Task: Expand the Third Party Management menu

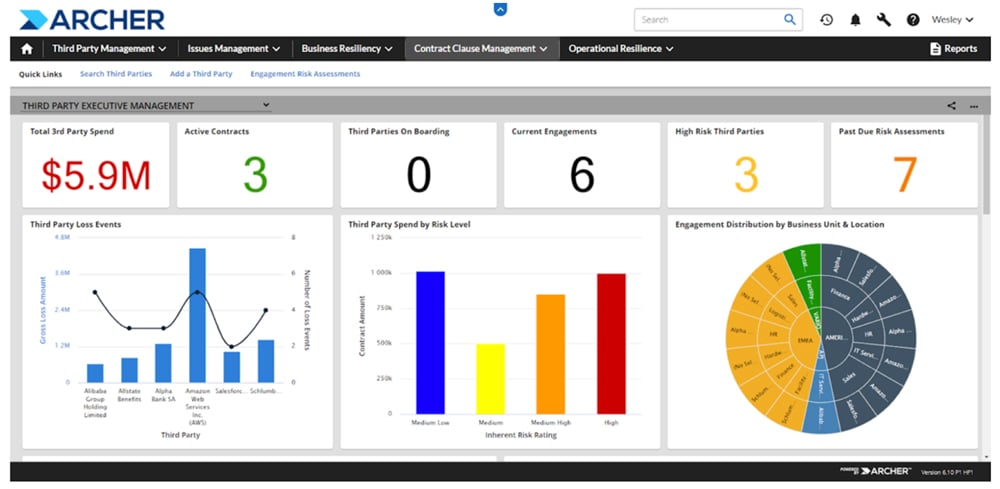Action: click(x=109, y=48)
